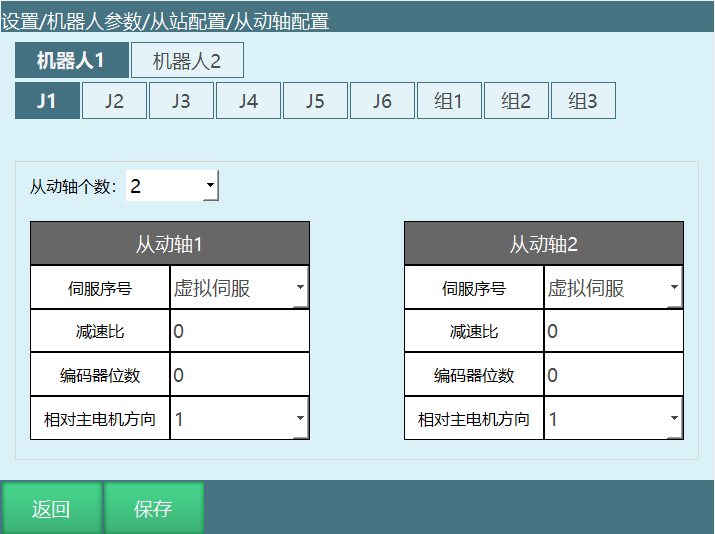715x534 pixels.
Task: Click the 从动轴2 编码器位数 input field
Action: [613, 375]
